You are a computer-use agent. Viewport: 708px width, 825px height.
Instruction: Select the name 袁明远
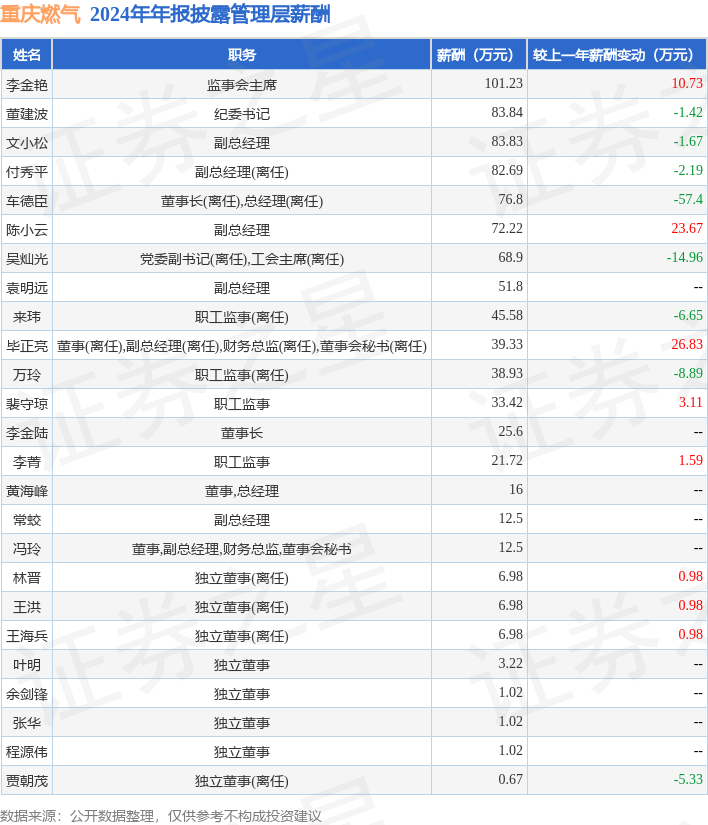27,287
